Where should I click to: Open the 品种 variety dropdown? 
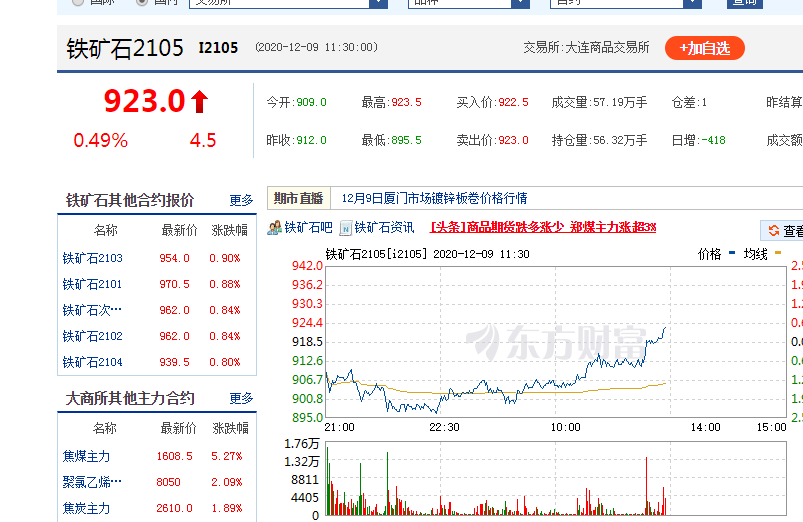tap(469, 3)
